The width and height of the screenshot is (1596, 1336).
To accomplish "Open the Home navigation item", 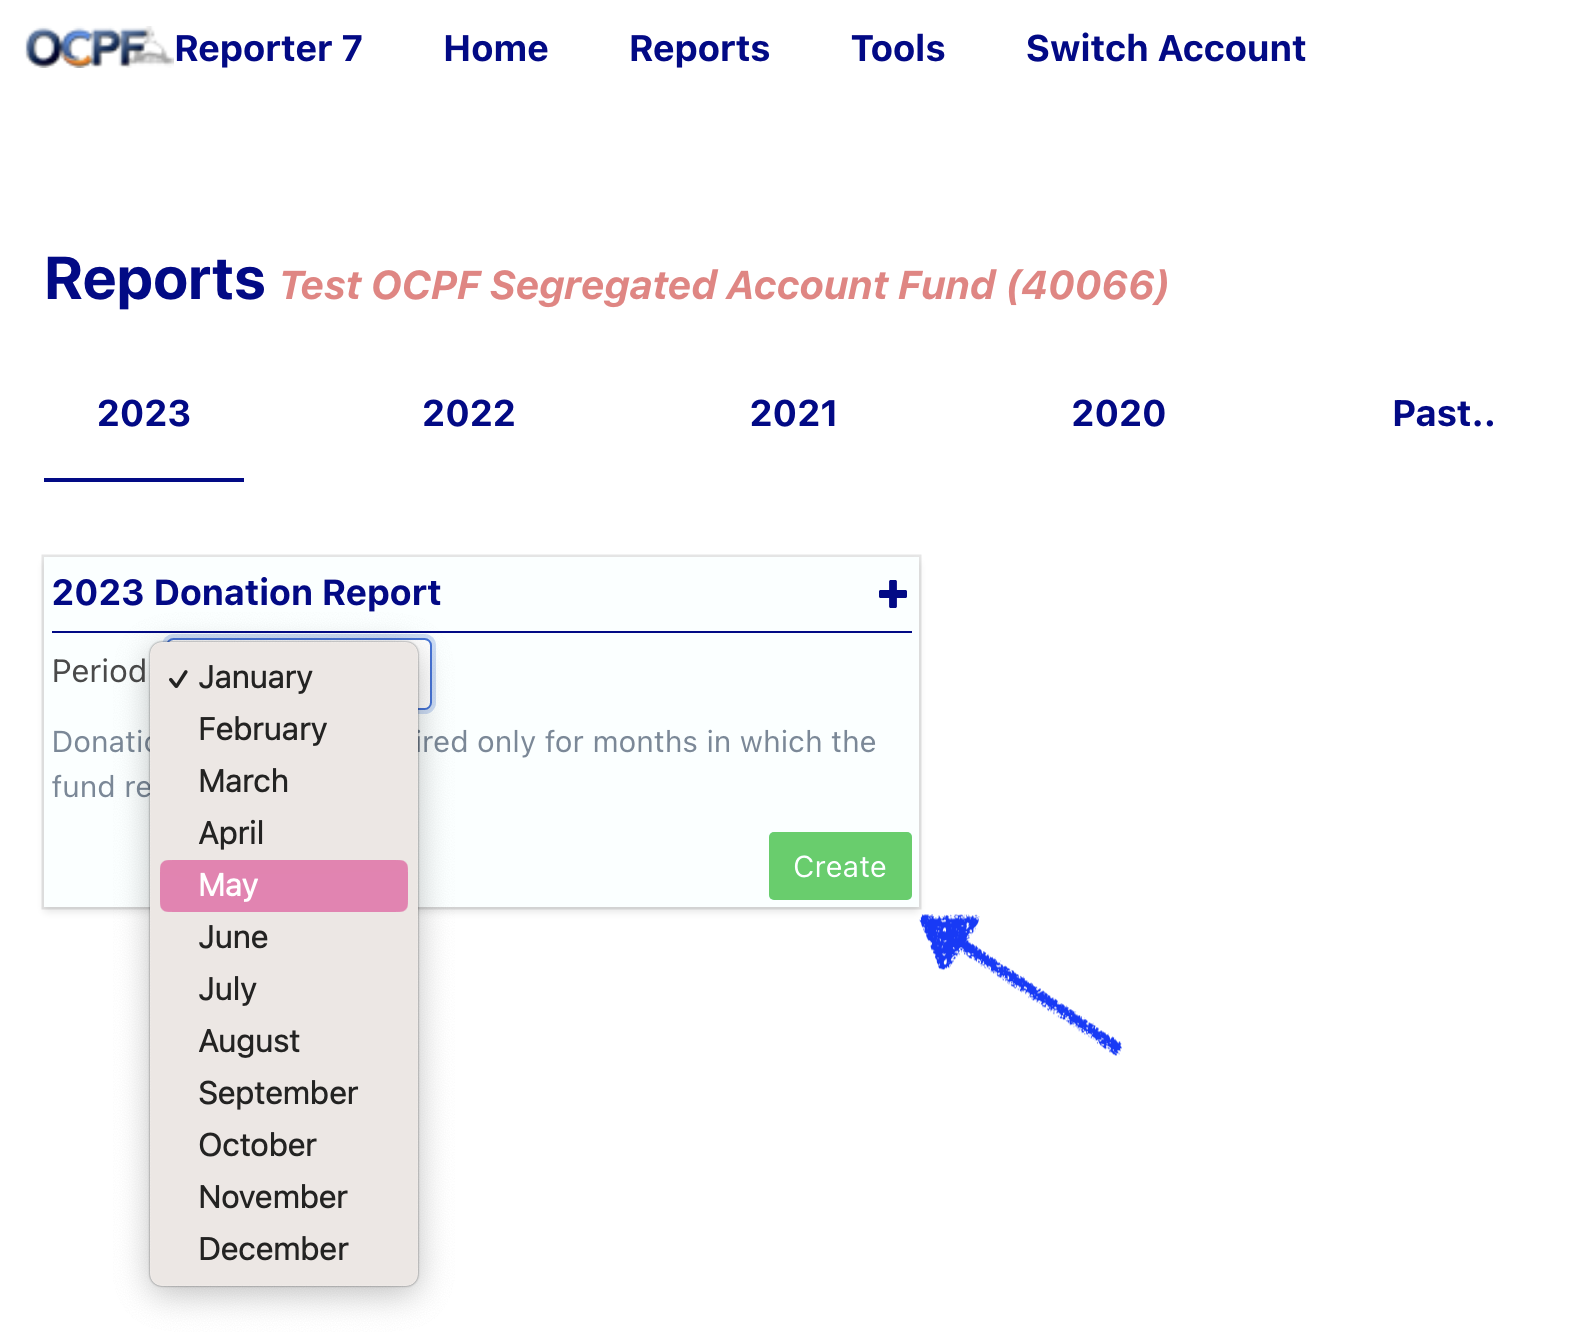I will [x=495, y=48].
